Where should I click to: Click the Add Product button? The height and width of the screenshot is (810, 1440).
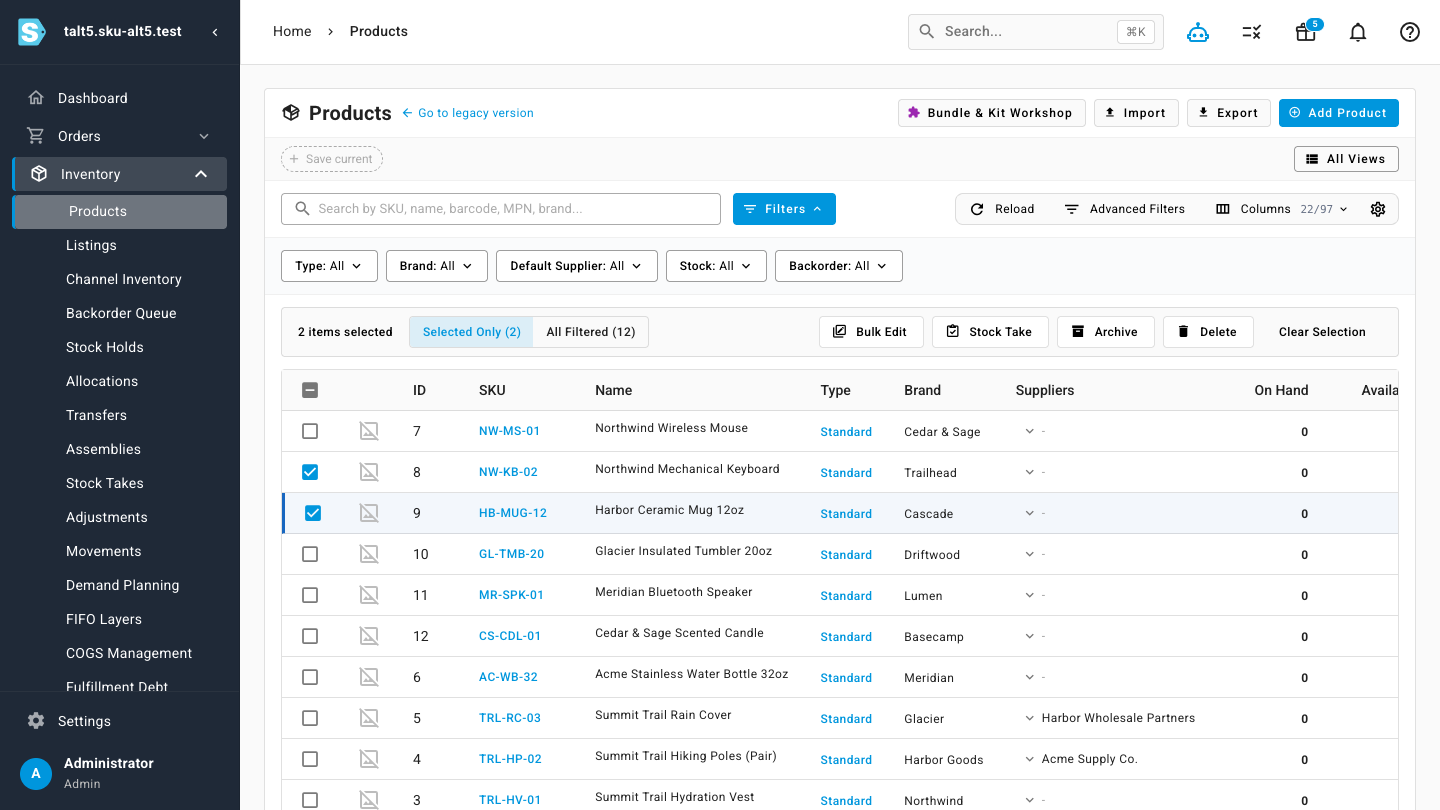click(x=1339, y=113)
